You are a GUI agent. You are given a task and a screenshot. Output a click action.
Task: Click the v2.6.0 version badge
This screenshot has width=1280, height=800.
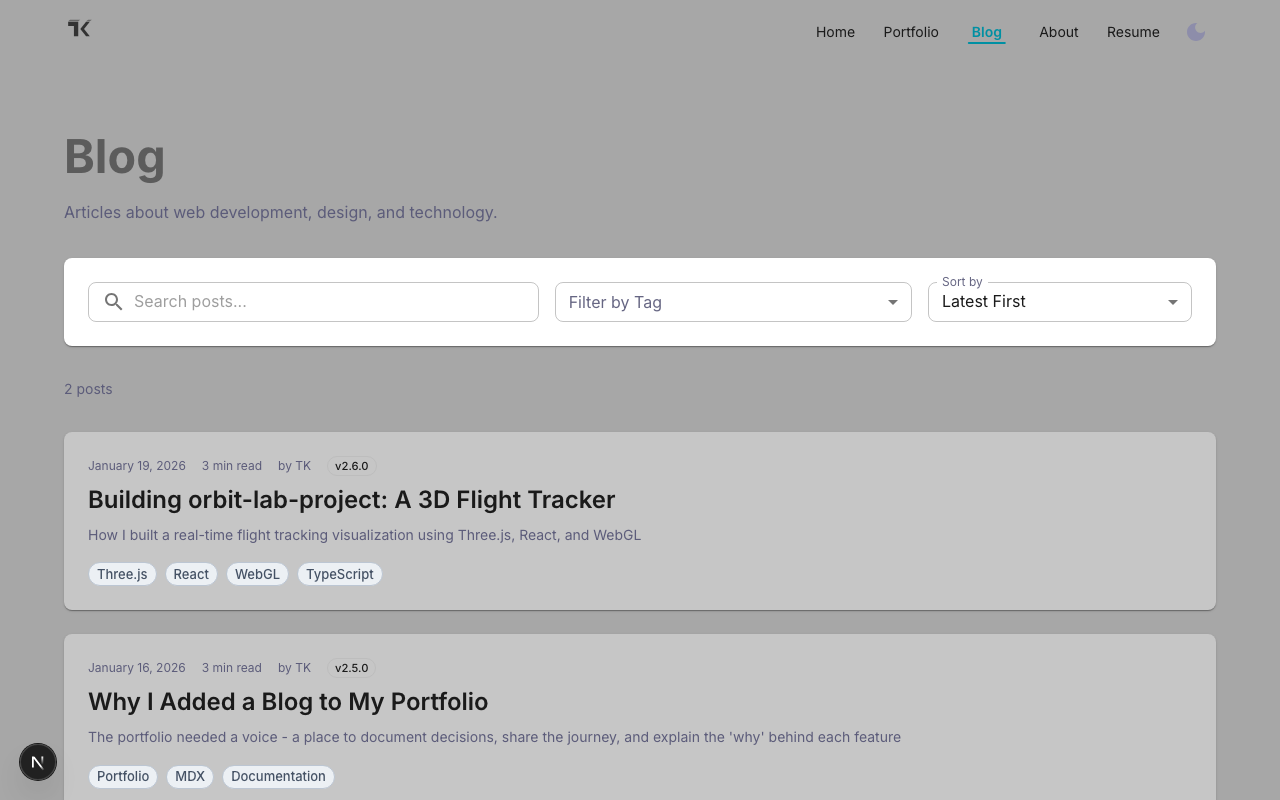351,466
